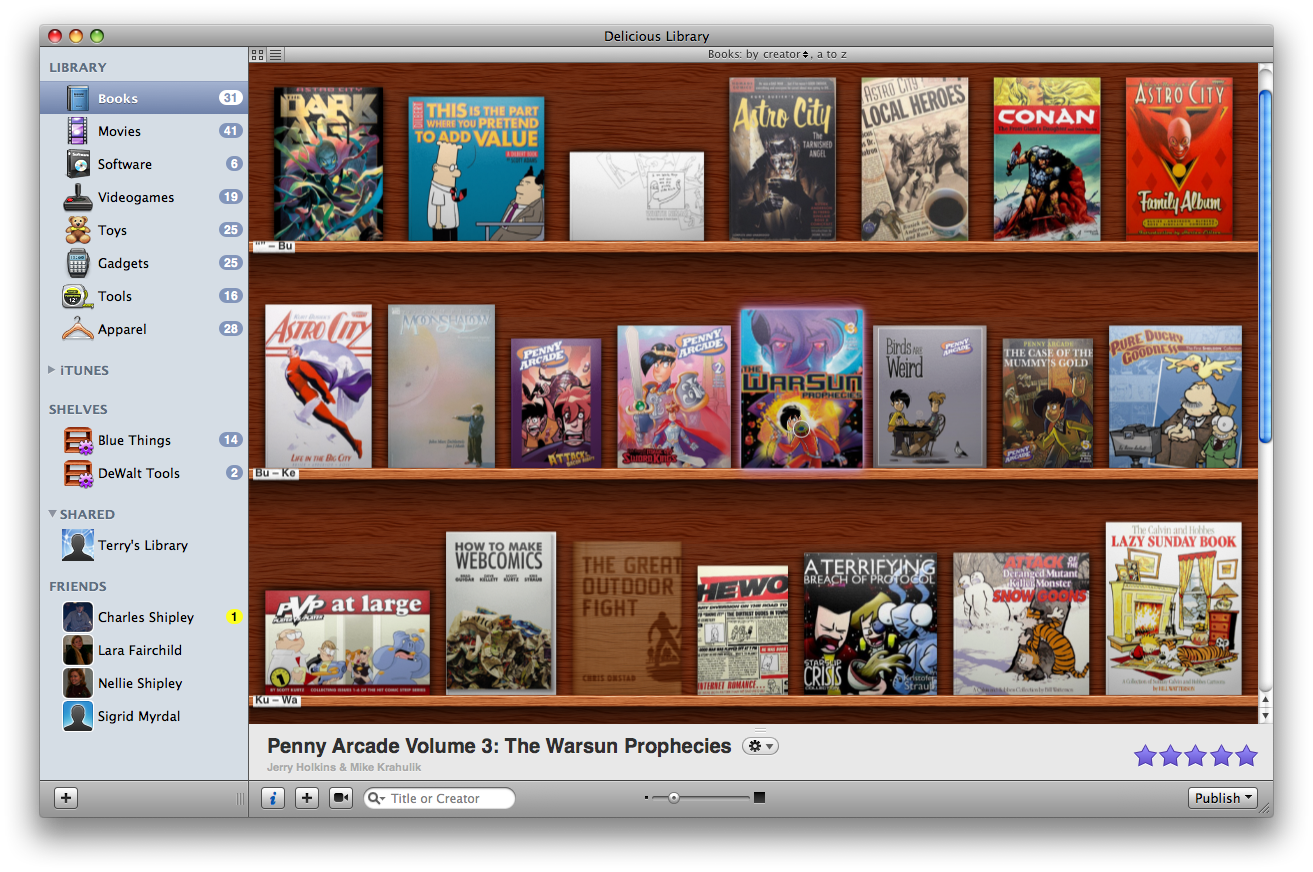Viewport: 1313px width, 872px height.
Task: Click the Title or Creator search field
Action: pyautogui.click(x=440, y=798)
